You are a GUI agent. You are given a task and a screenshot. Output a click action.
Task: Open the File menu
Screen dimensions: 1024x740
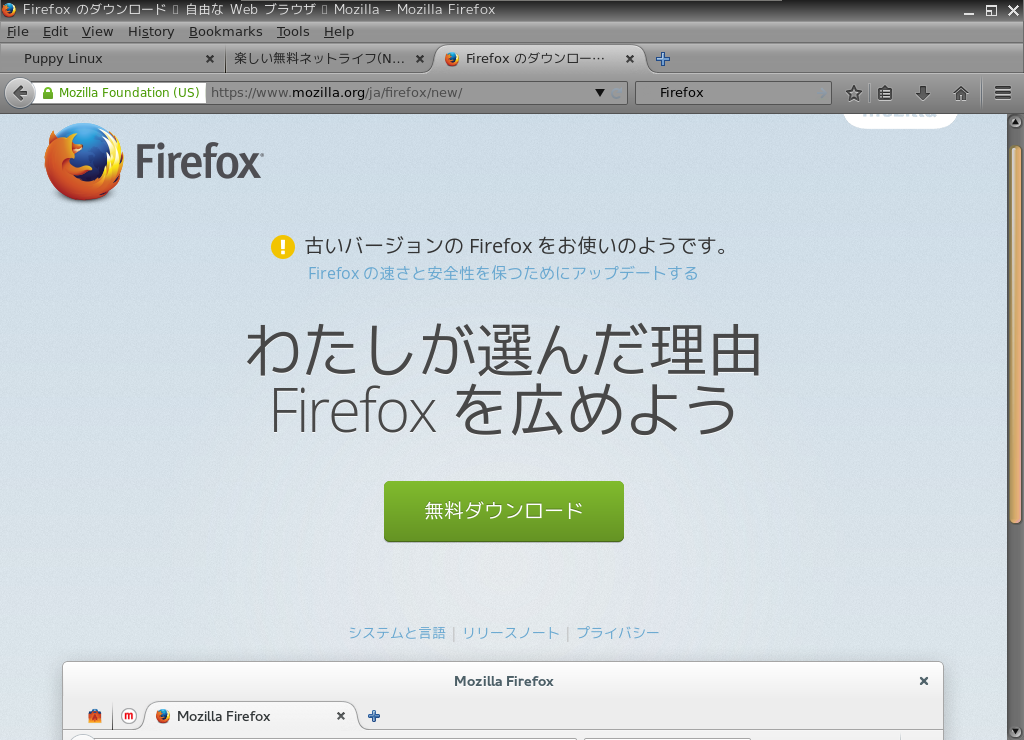(18, 31)
